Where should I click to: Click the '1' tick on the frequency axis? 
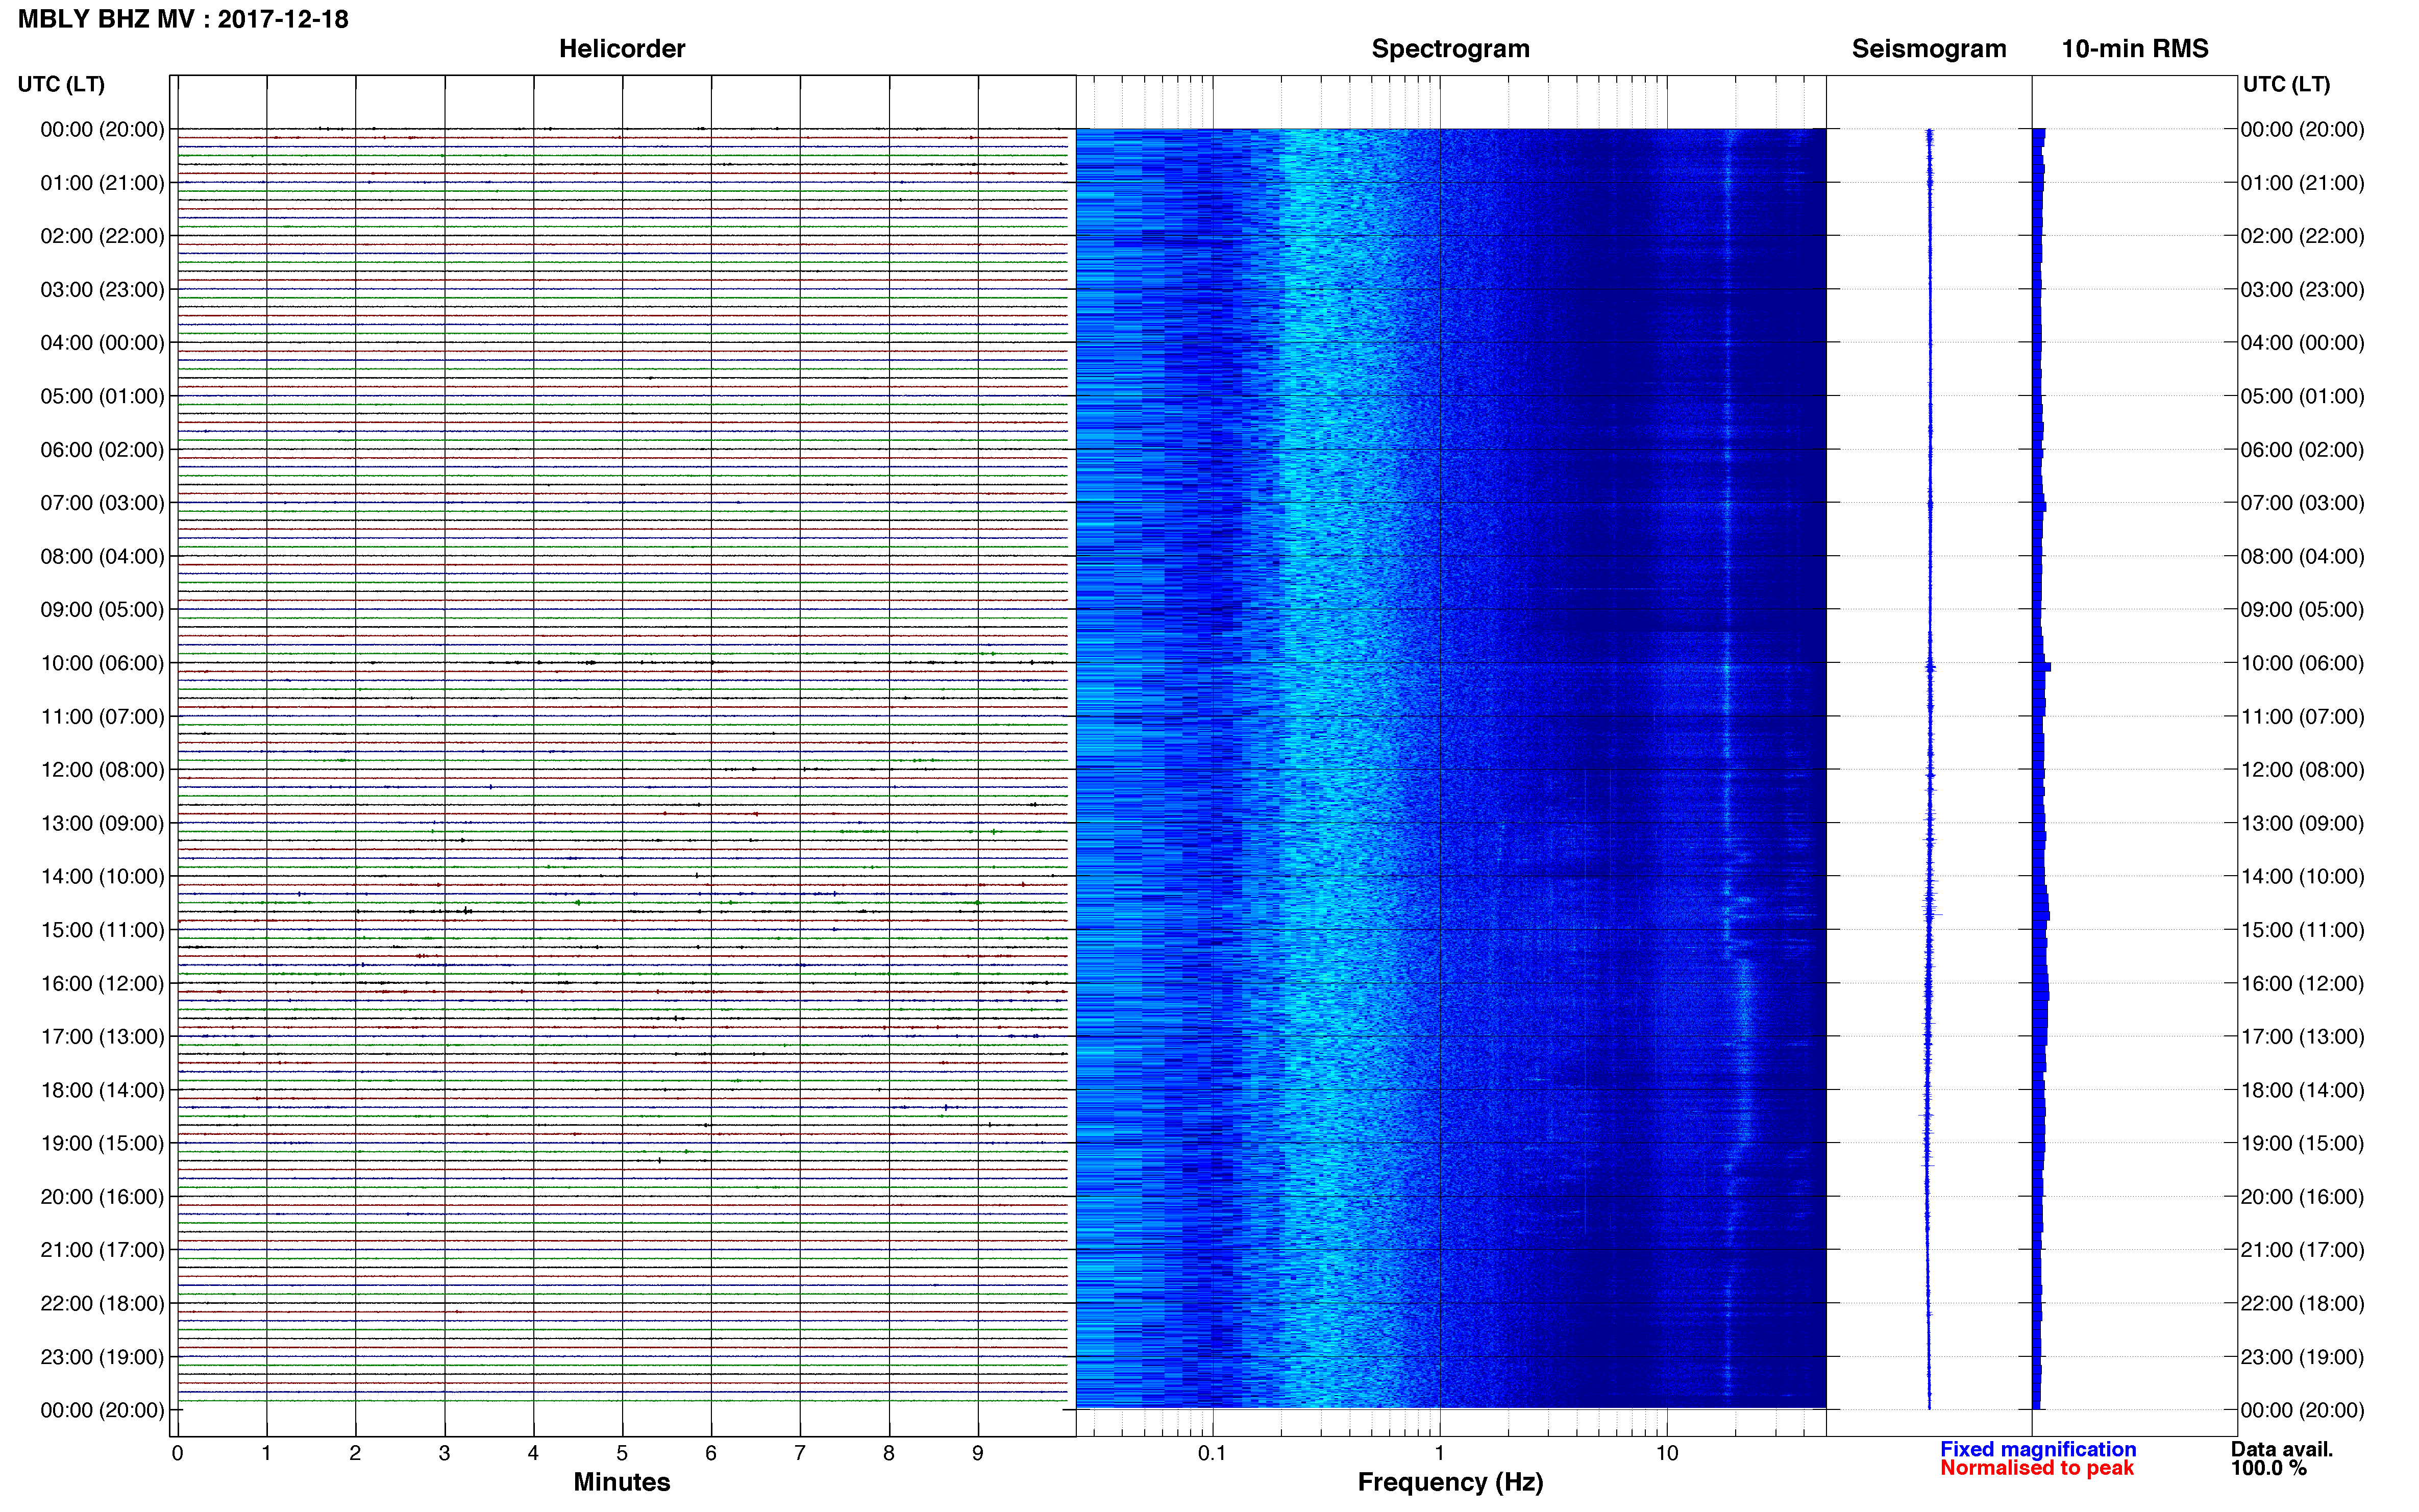(1439, 1453)
